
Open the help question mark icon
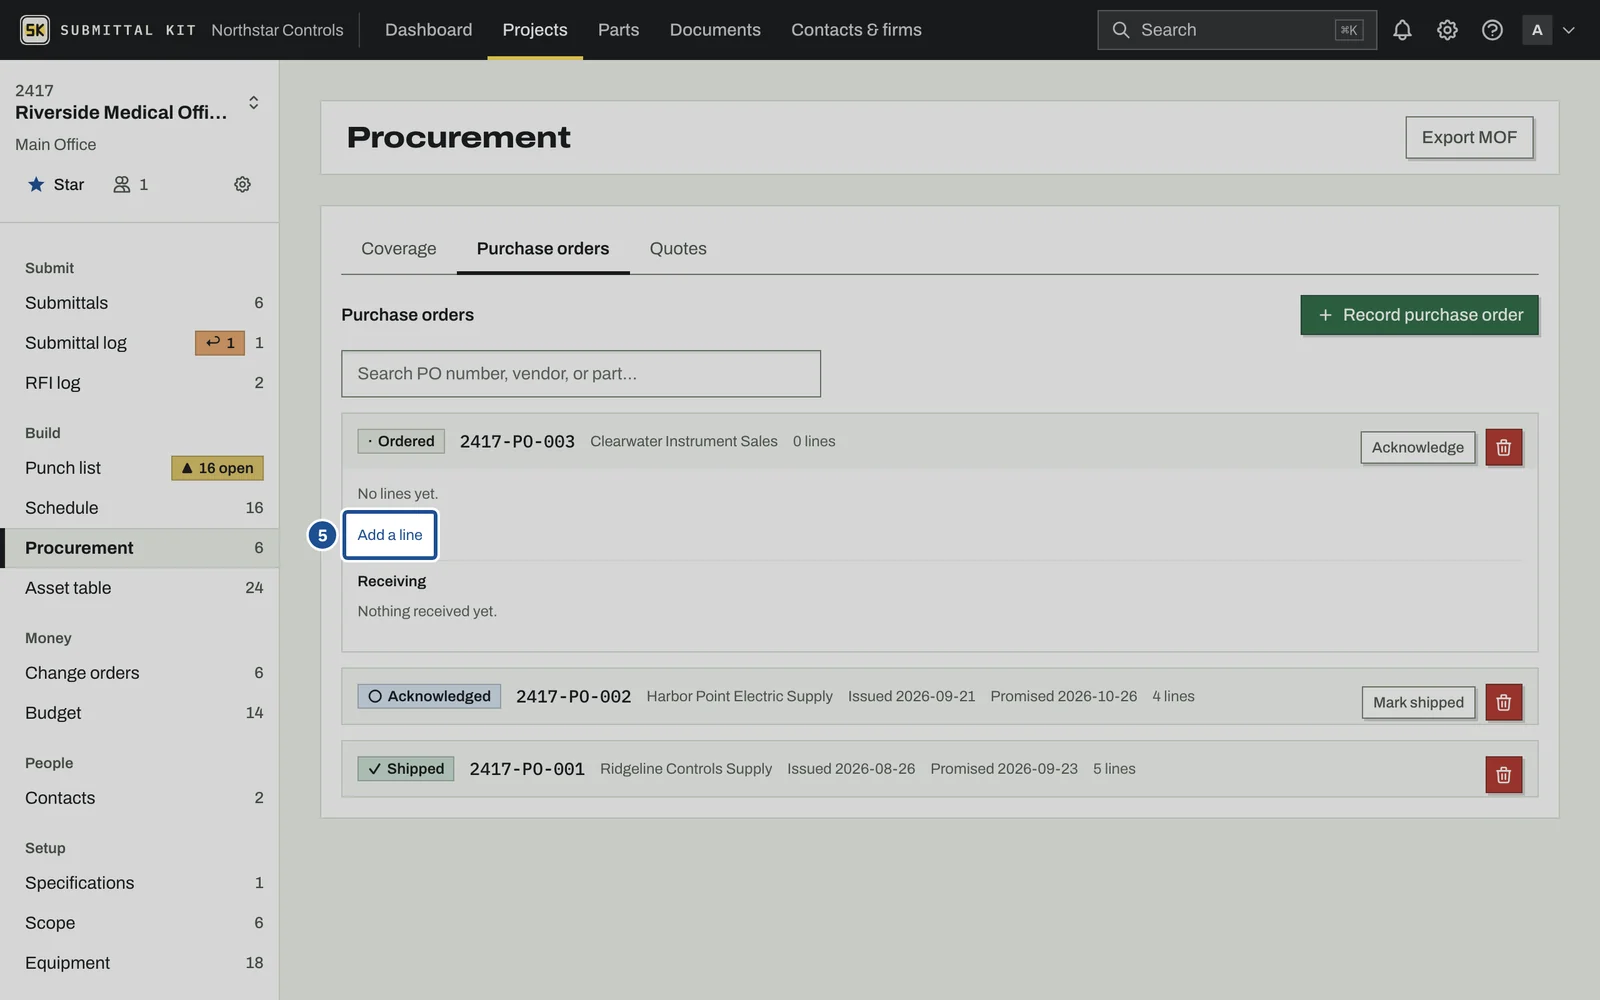click(1492, 30)
